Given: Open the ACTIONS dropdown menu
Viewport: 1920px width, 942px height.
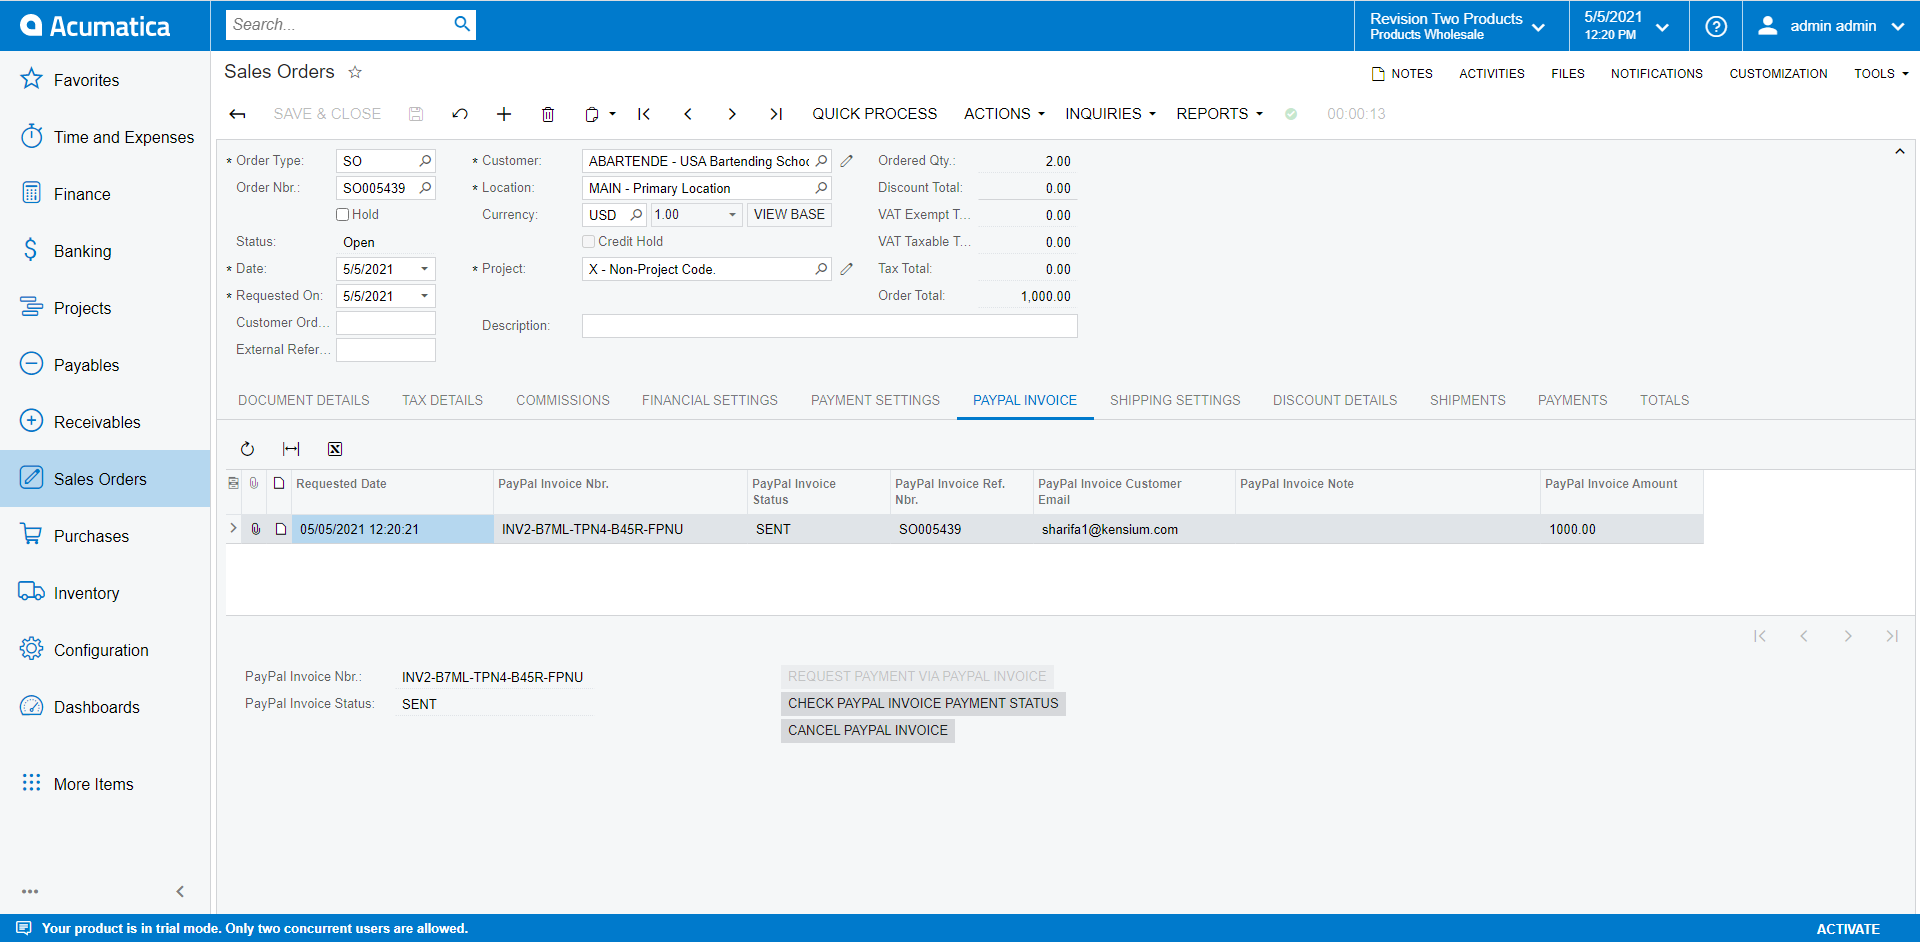Looking at the screenshot, I should (1004, 114).
